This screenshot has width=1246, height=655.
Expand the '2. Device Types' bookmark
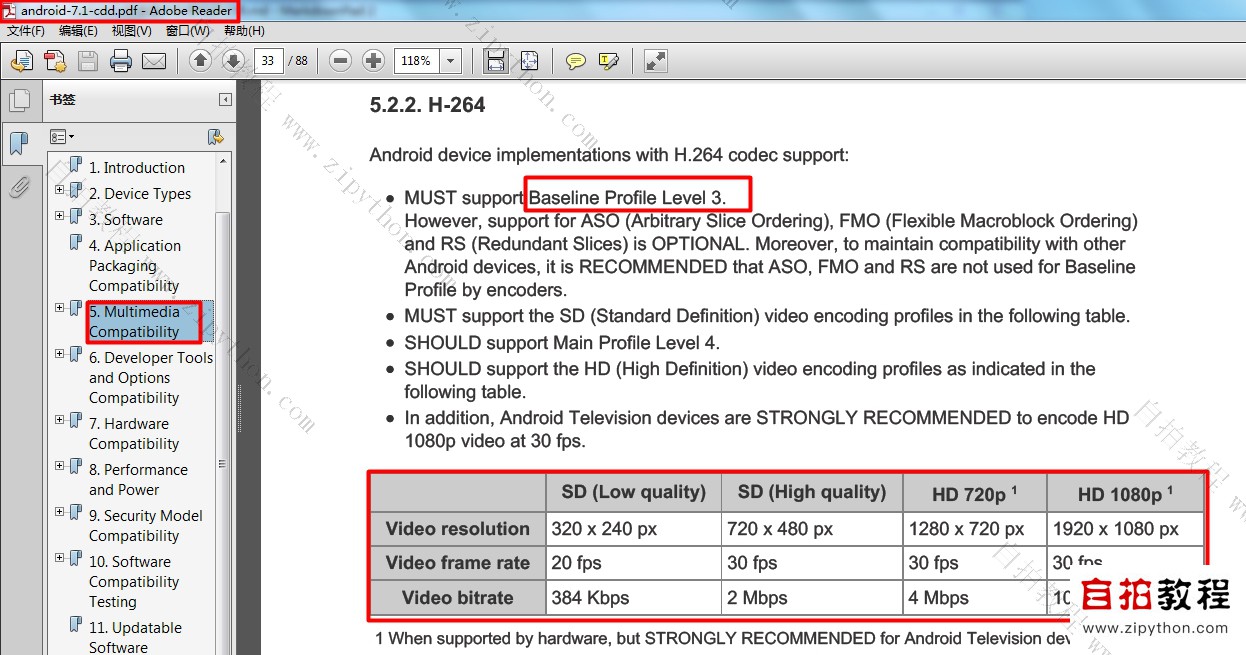[x=60, y=190]
